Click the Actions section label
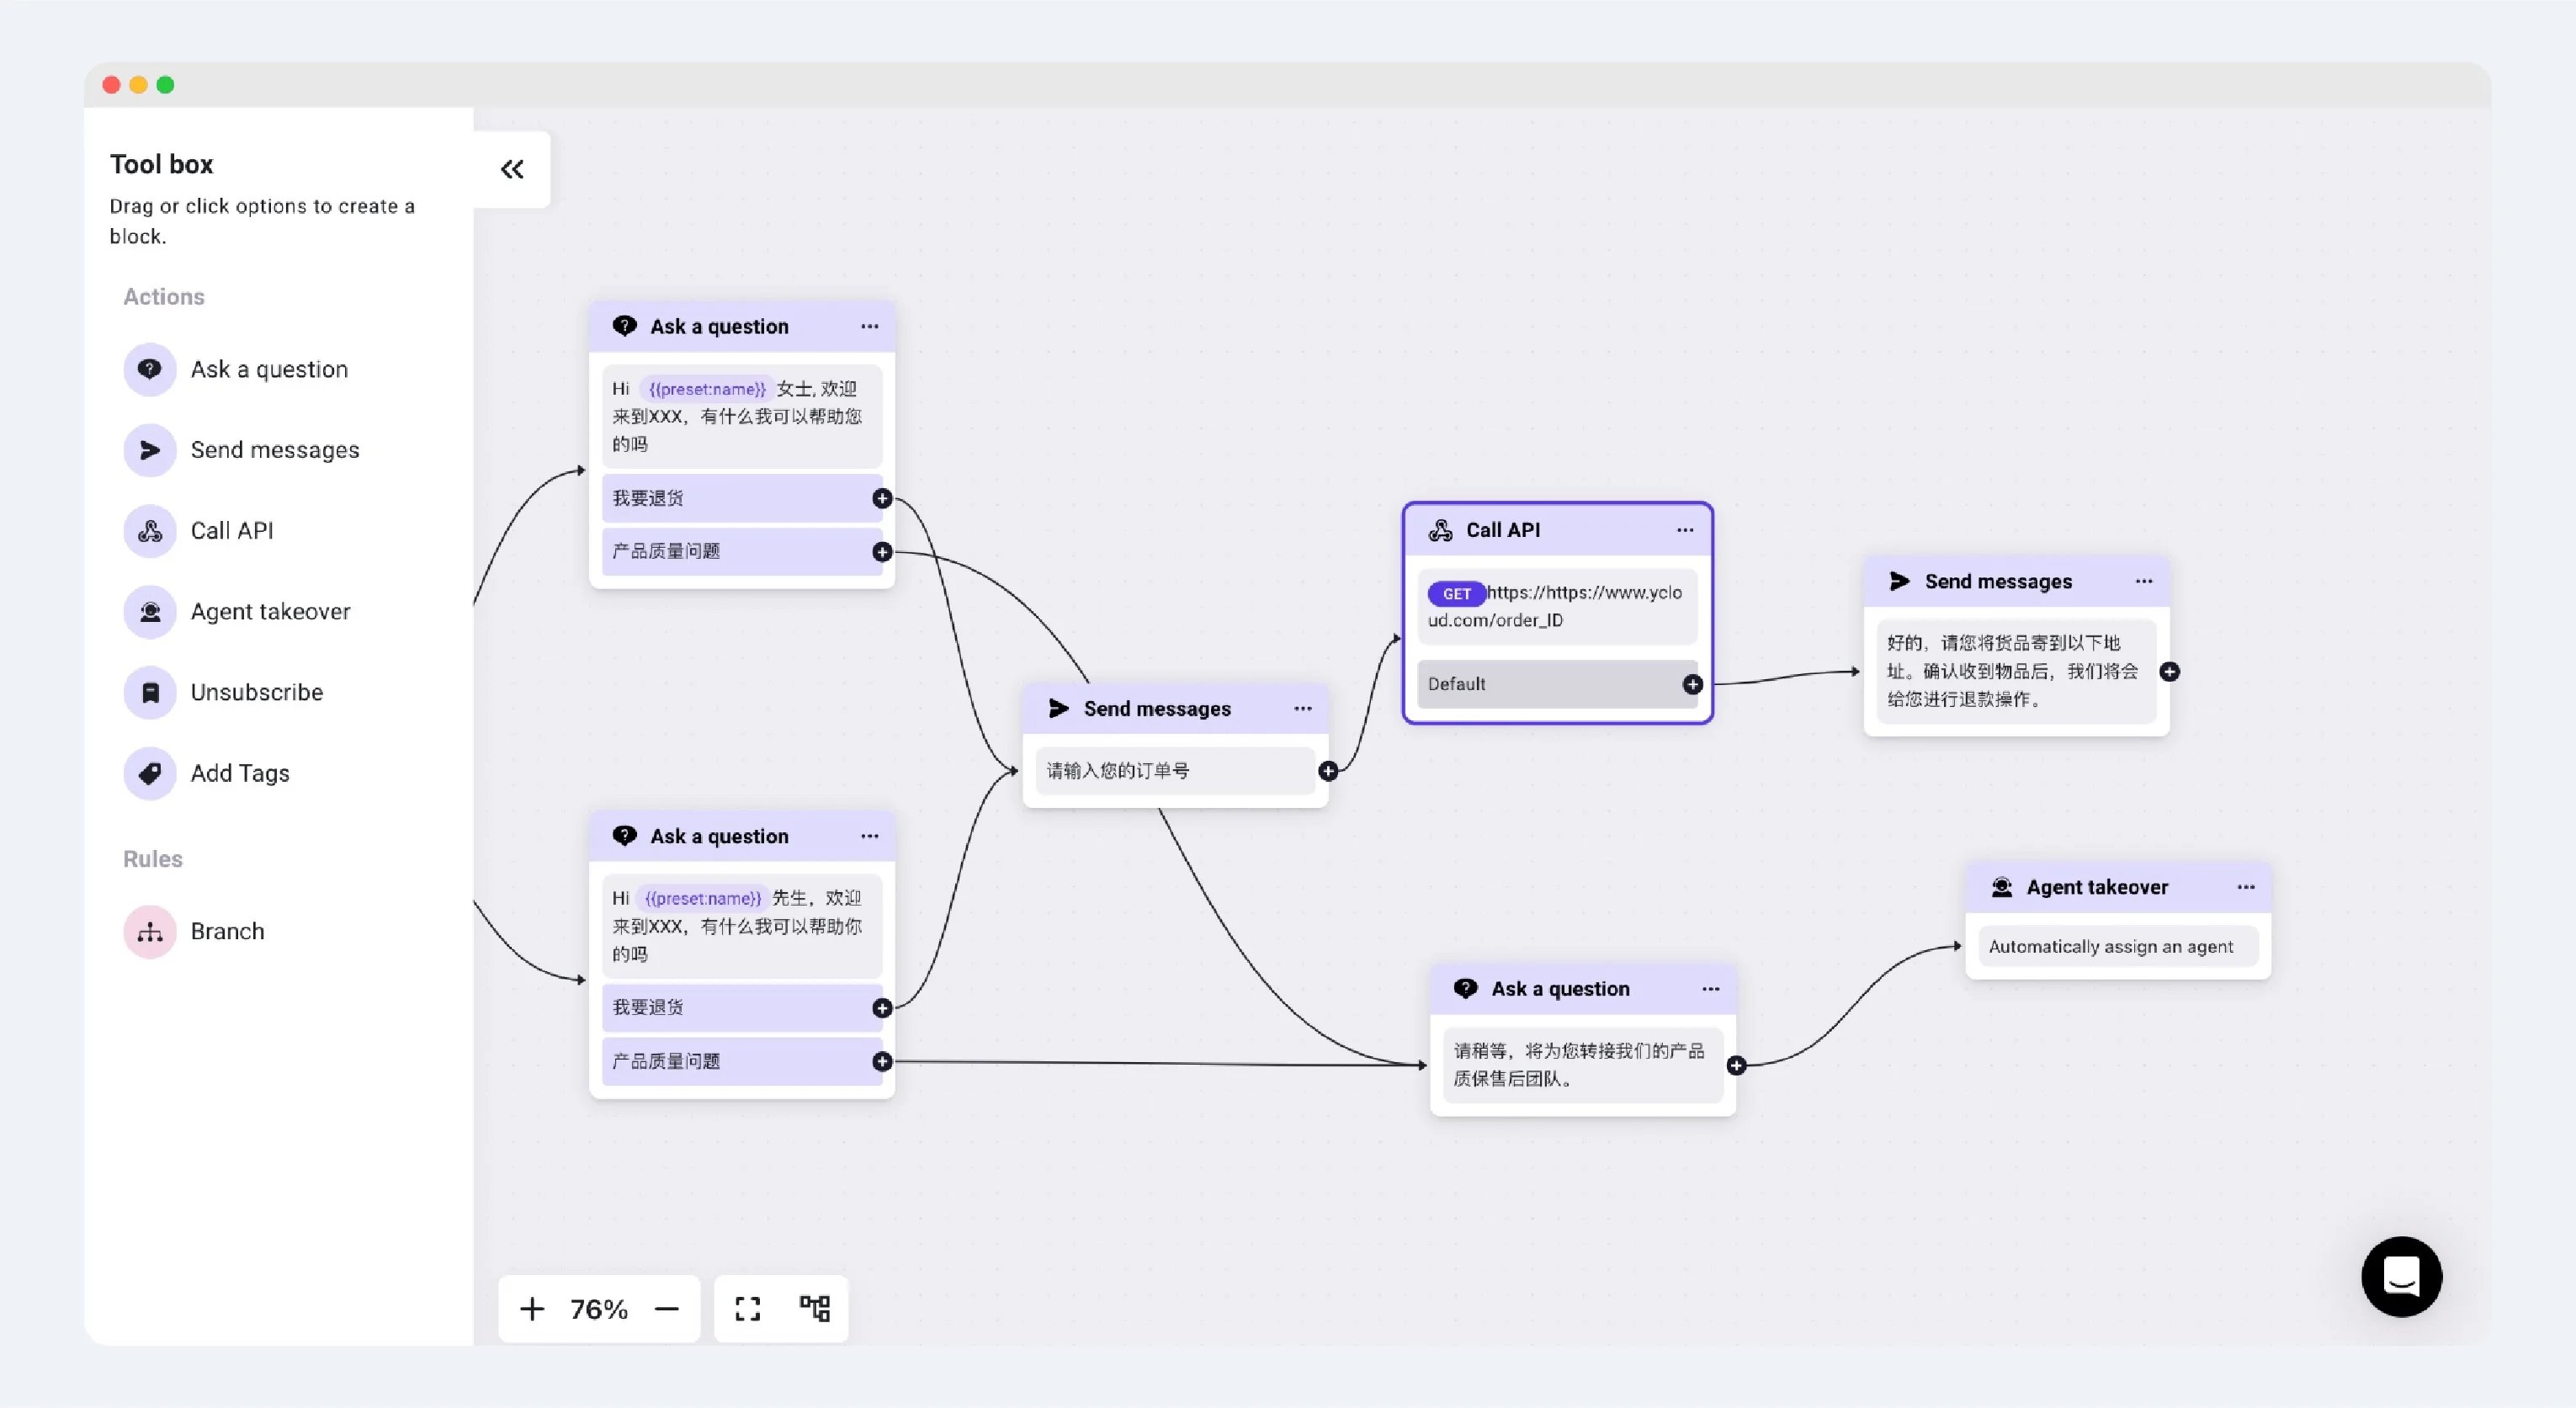This screenshot has width=2576, height=1408. click(x=163, y=297)
